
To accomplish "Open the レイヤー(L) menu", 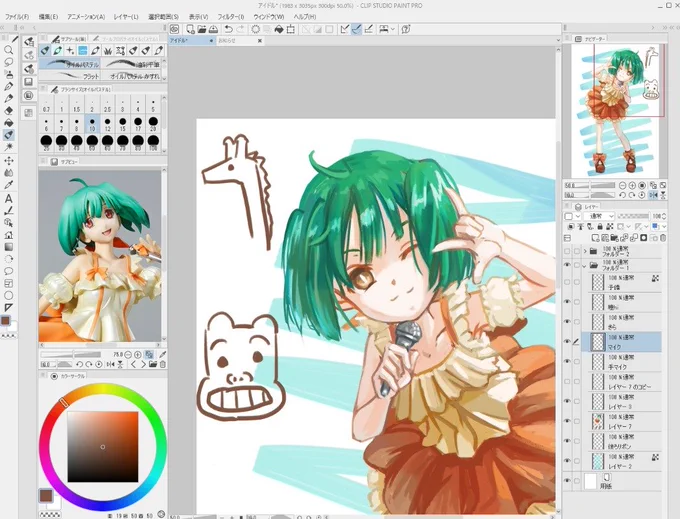I will 126,17.
